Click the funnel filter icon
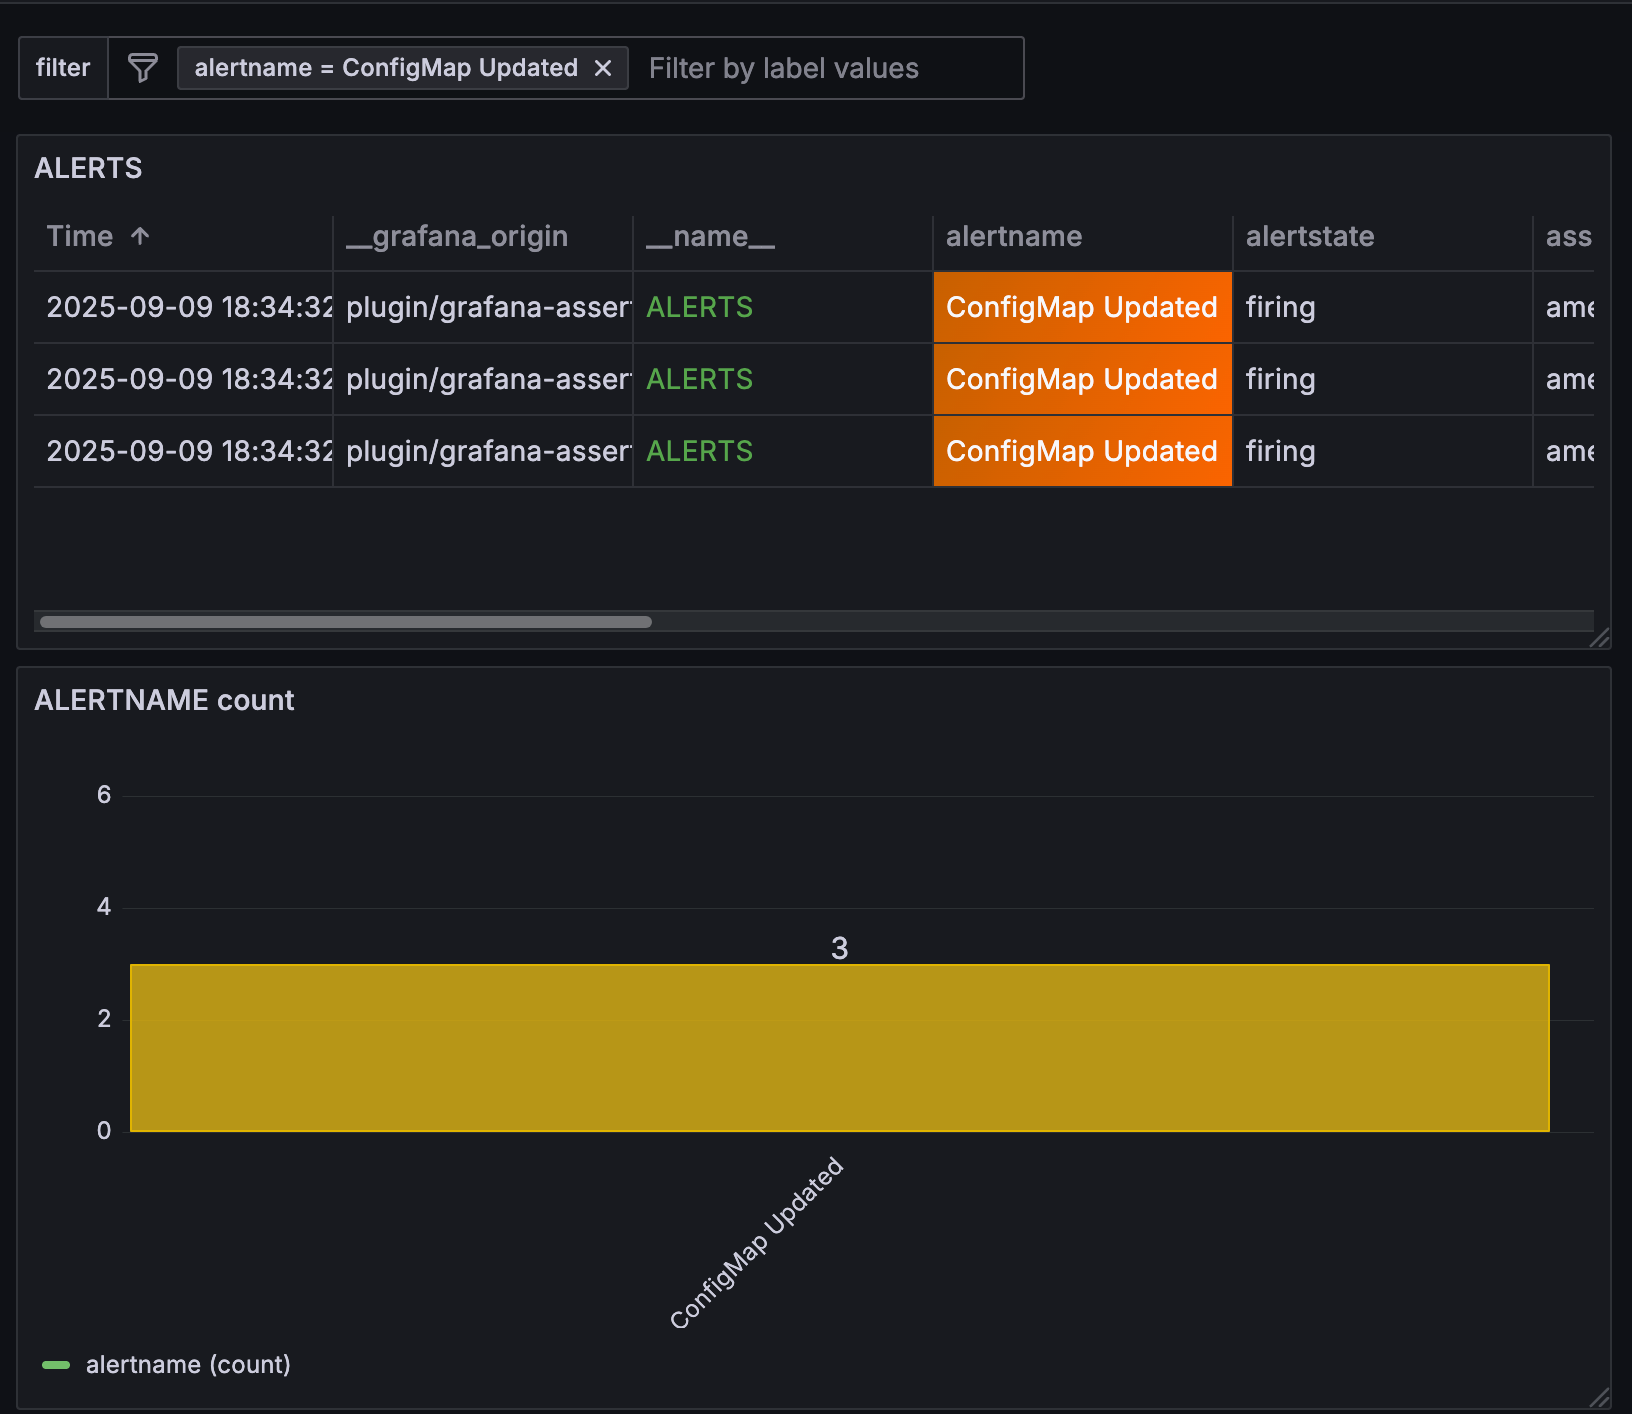The height and width of the screenshot is (1414, 1632). [x=143, y=68]
